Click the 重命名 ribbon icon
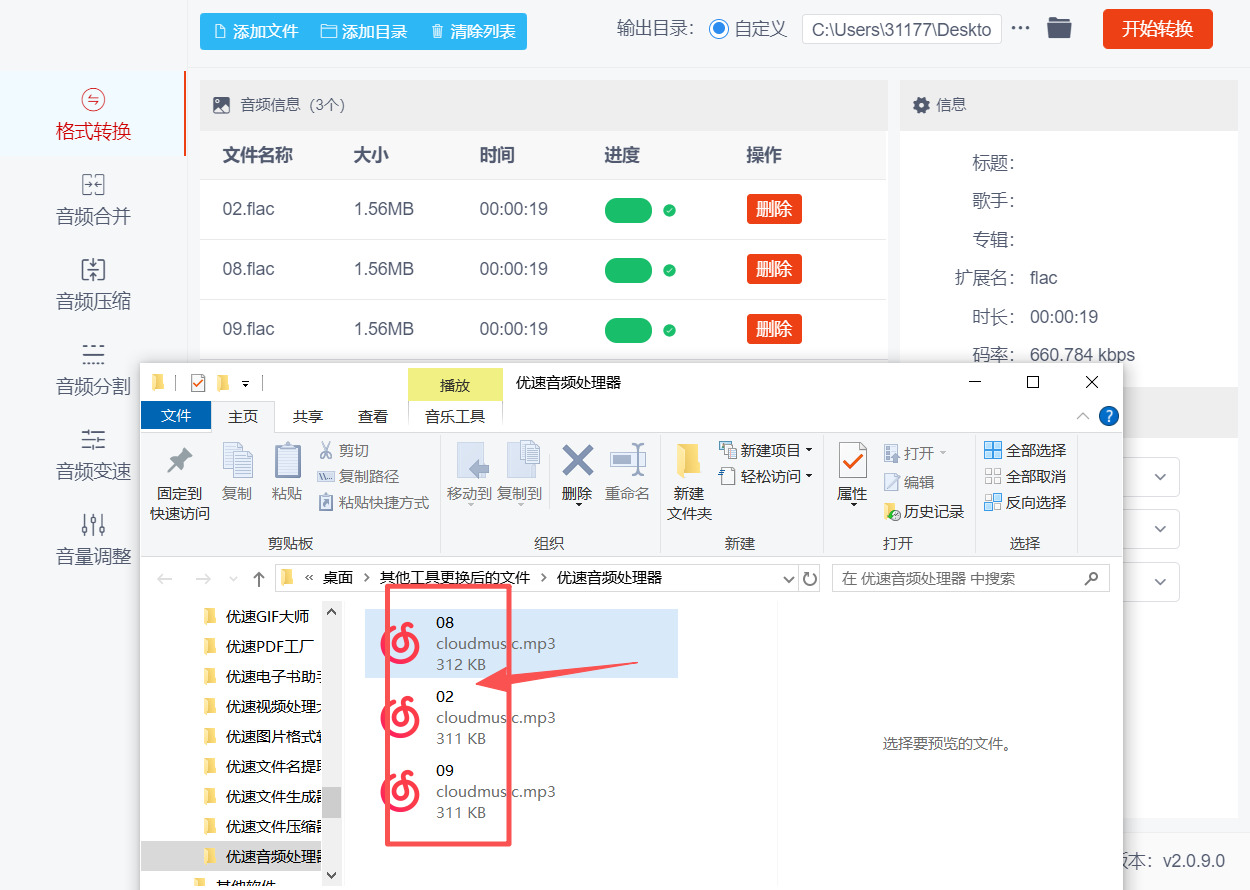Screen dimensions: 1250x890 [x=628, y=460]
